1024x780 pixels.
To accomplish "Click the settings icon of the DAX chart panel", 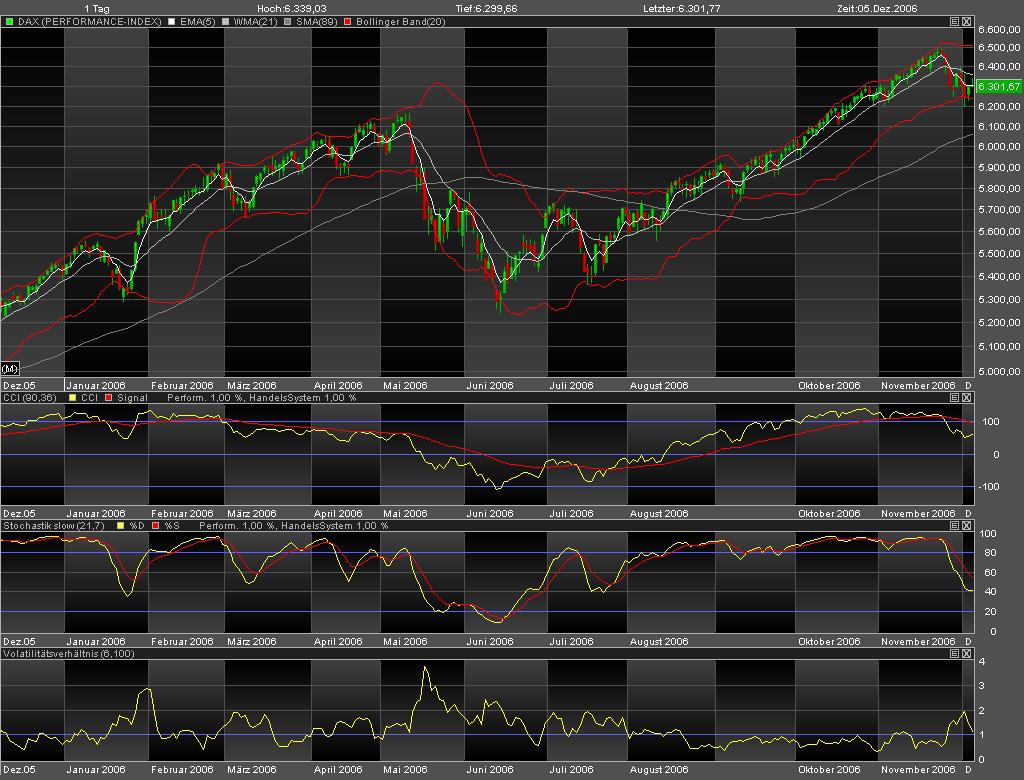I will pyautogui.click(x=954, y=20).
